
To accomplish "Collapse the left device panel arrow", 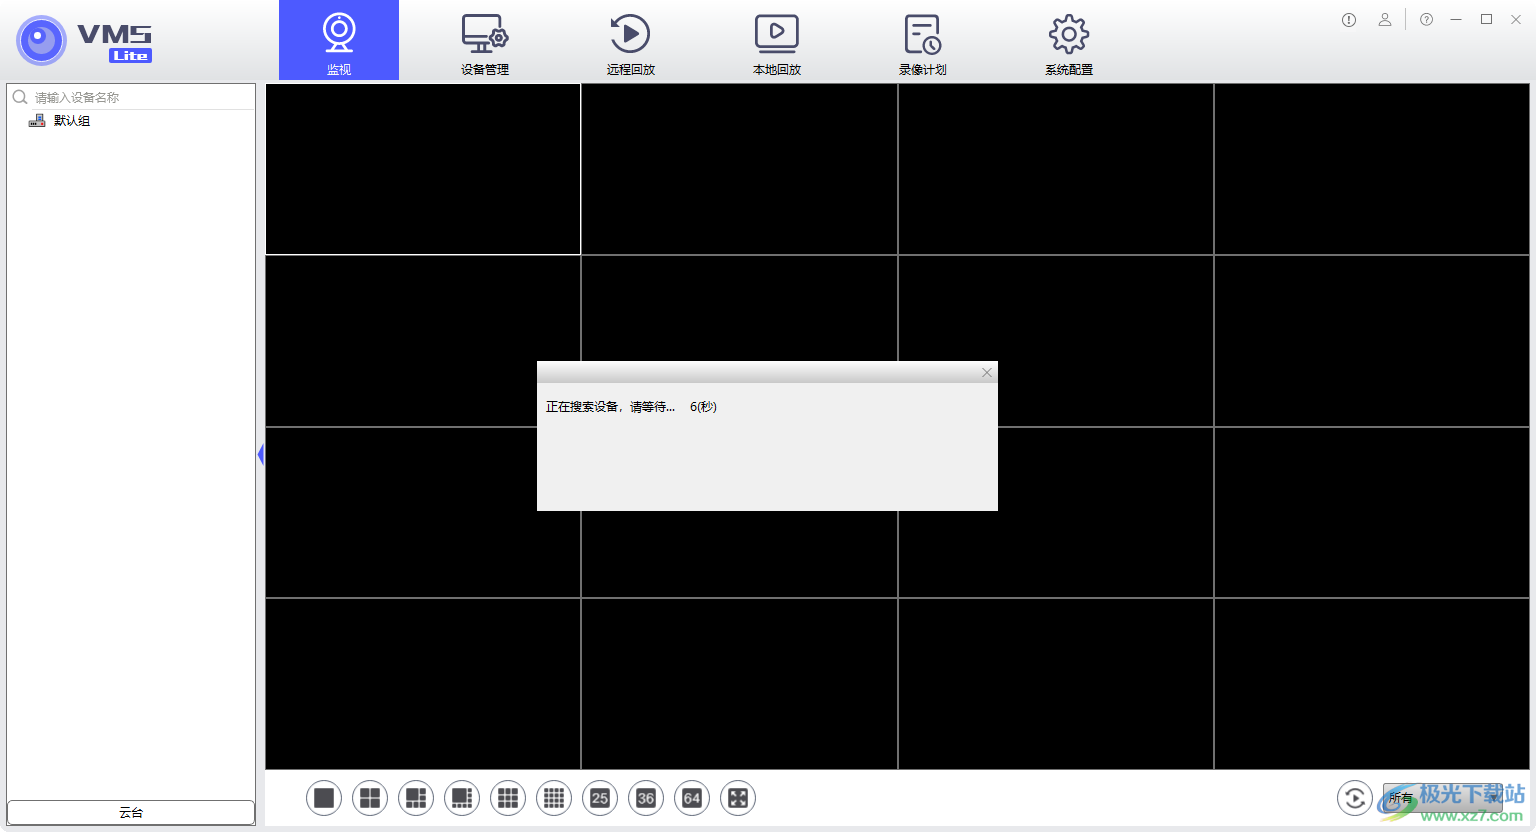I will click(260, 455).
